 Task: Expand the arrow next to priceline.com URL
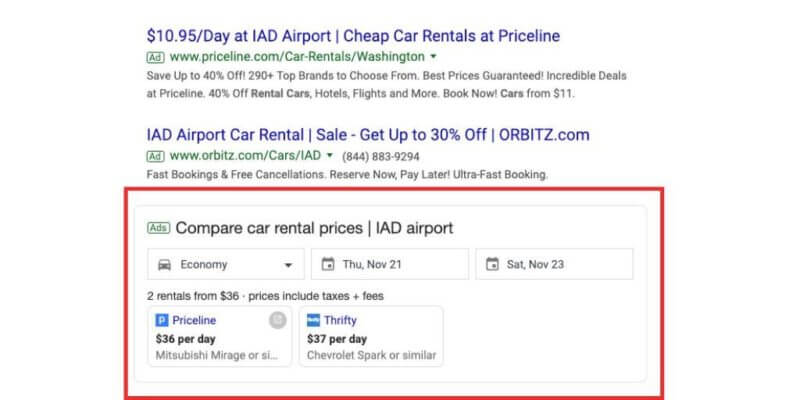pyautogui.click(x=433, y=57)
